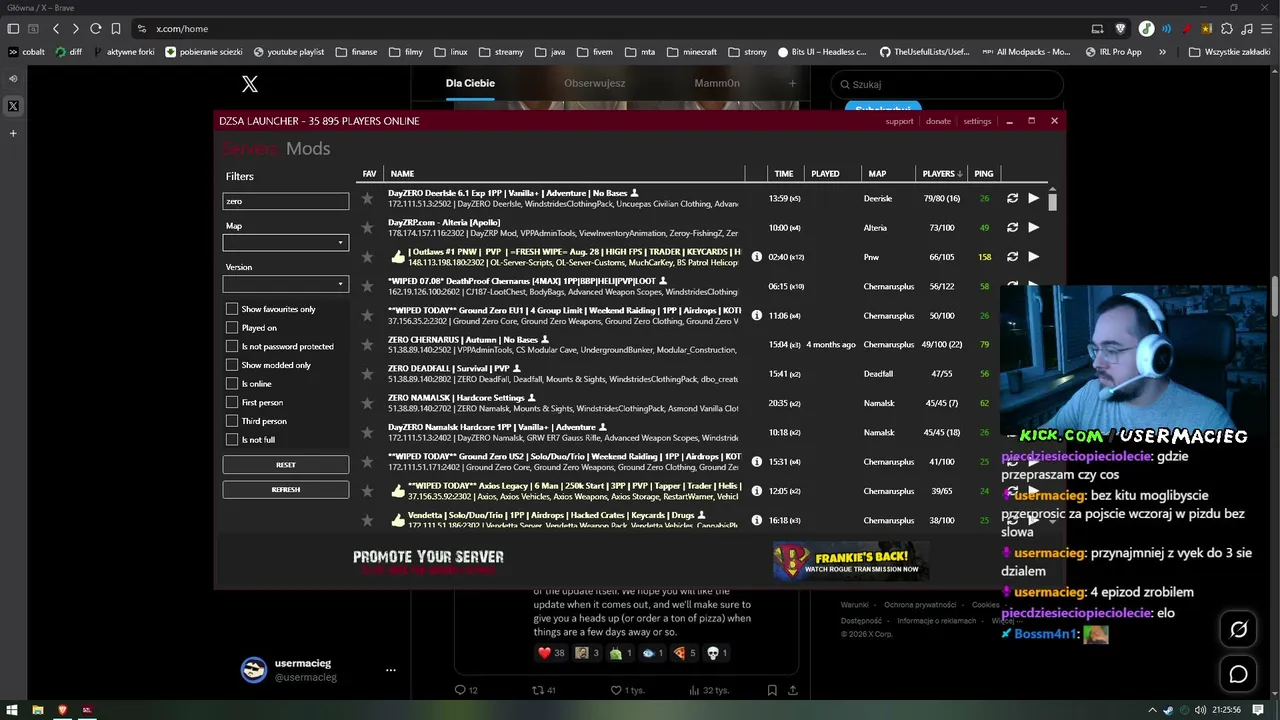Open the minecraft bookmarks folder
The image size is (1280, 720).
tap(691, 52)
